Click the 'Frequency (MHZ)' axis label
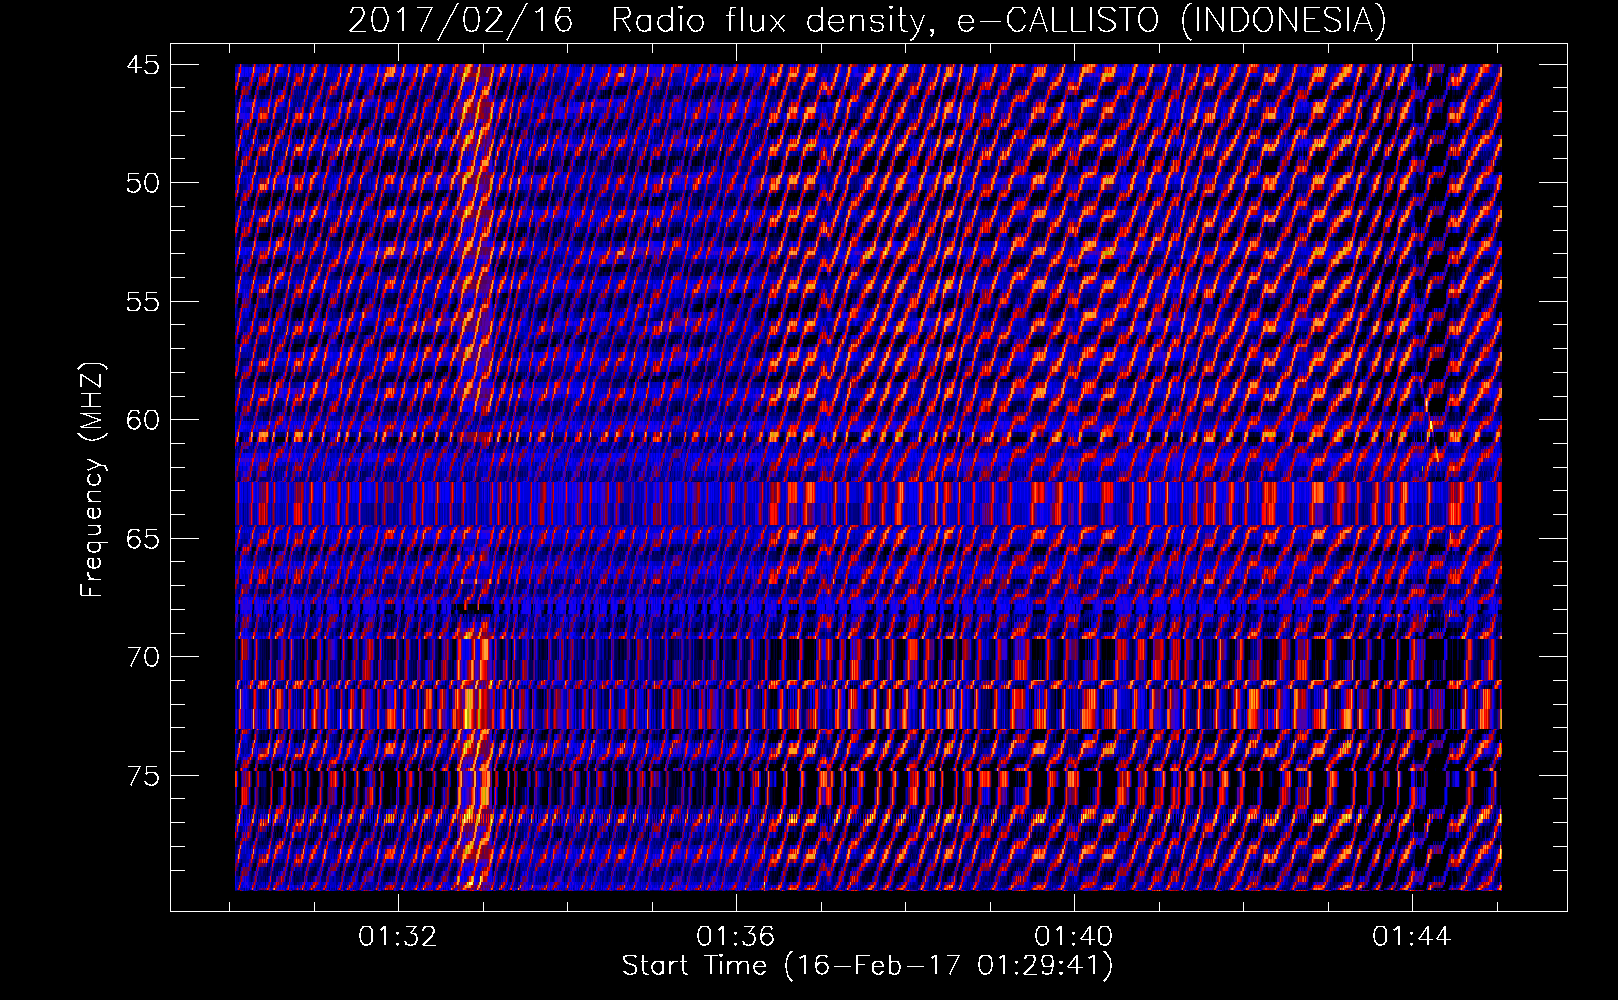The image size is (1618, 1000). [x=92, y=480]
